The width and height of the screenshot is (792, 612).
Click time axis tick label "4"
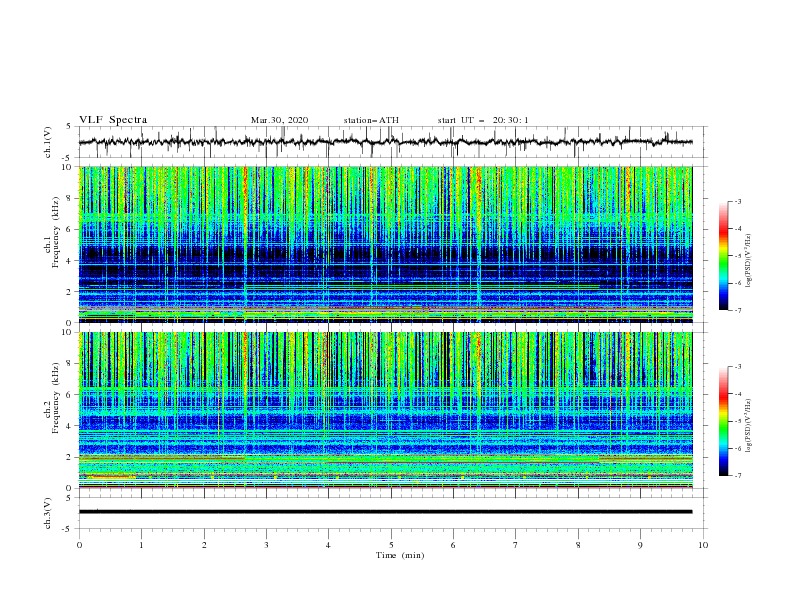[x=328, y=545]
